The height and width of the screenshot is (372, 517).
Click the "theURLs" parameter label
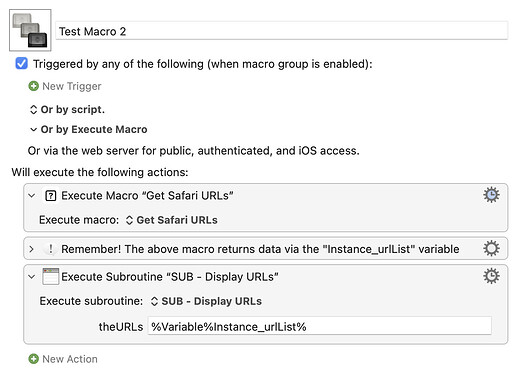tap(121, 327)
